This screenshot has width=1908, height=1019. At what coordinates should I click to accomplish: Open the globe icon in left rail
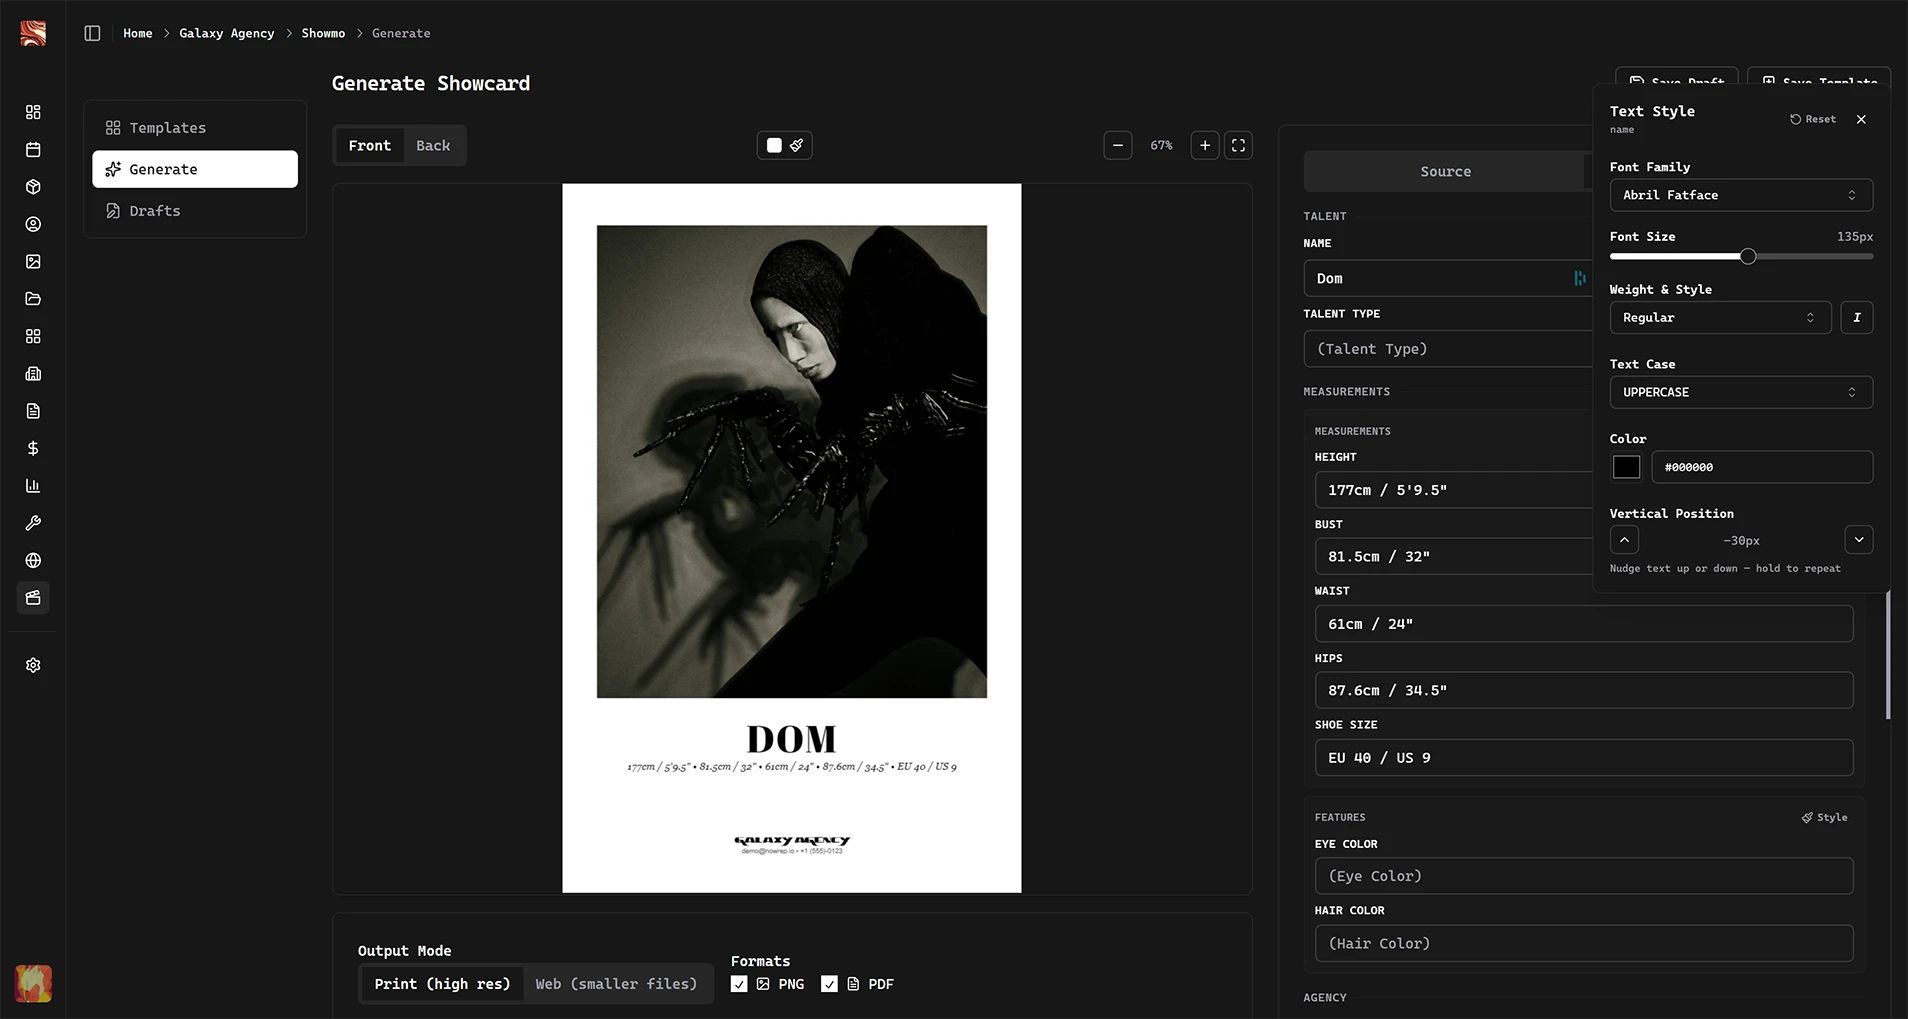pyautogui.click(x=33, y=560)
